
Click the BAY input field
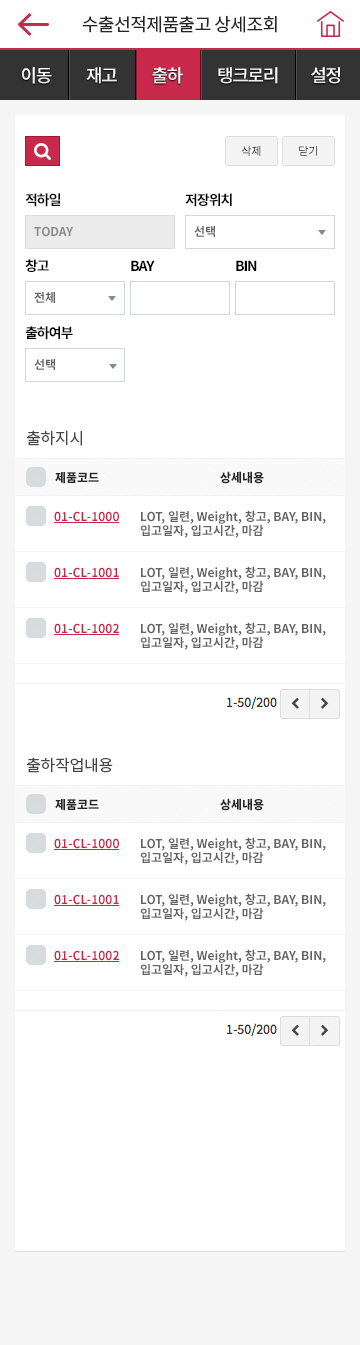coord(180,298)
